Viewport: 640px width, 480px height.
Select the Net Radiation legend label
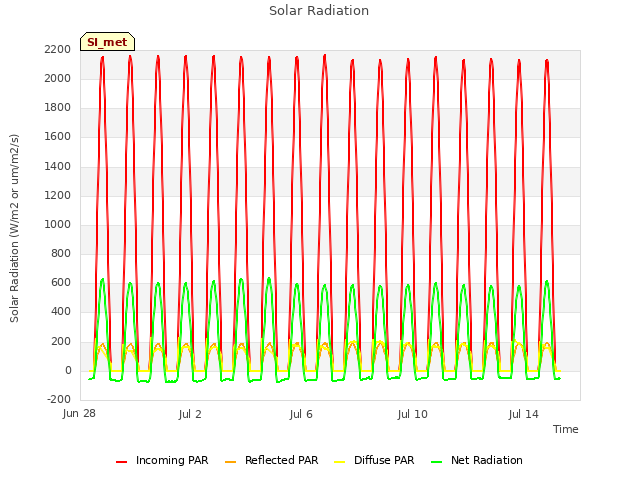click(x=487, y=460)
